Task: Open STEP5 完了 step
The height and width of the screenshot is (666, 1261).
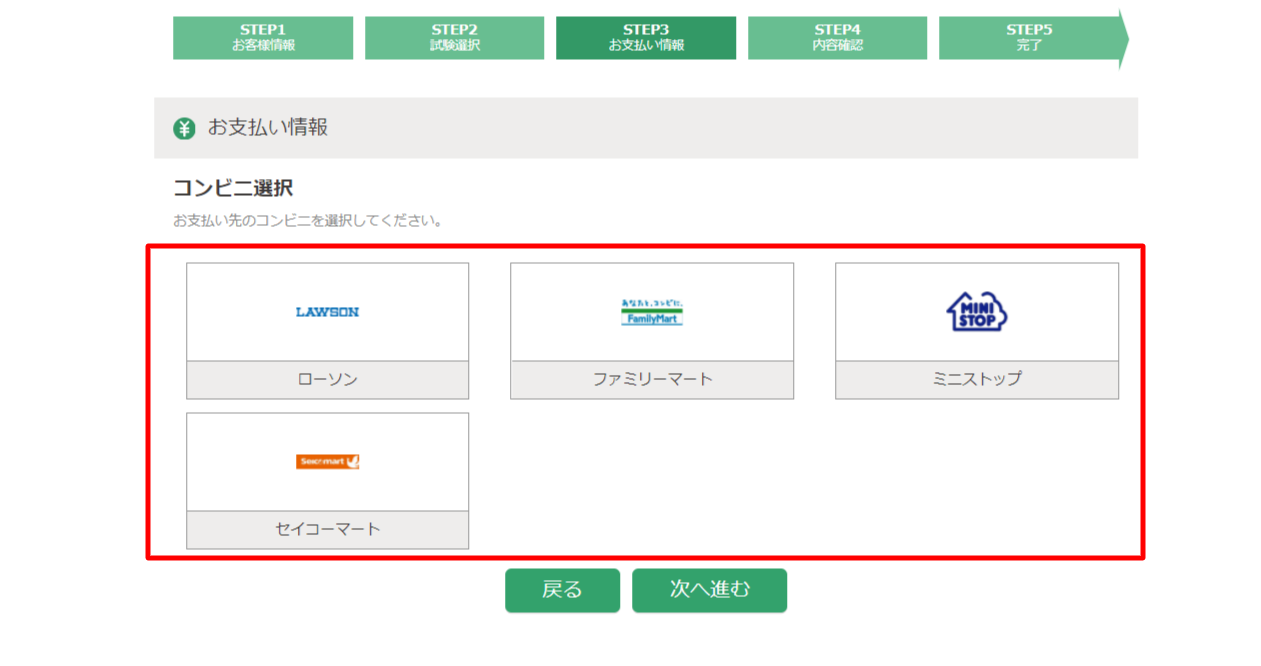Action: click(x=1034, y=38)
